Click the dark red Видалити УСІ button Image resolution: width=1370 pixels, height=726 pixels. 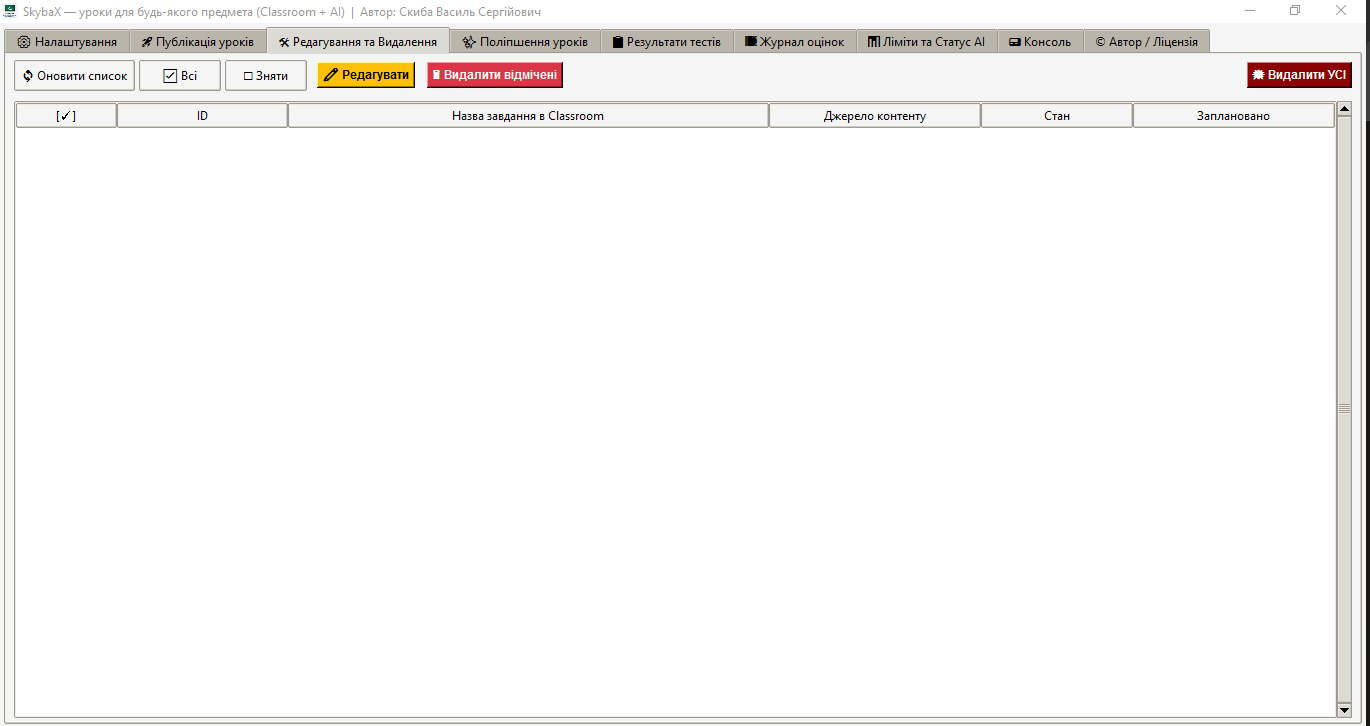coord(1299,75)
